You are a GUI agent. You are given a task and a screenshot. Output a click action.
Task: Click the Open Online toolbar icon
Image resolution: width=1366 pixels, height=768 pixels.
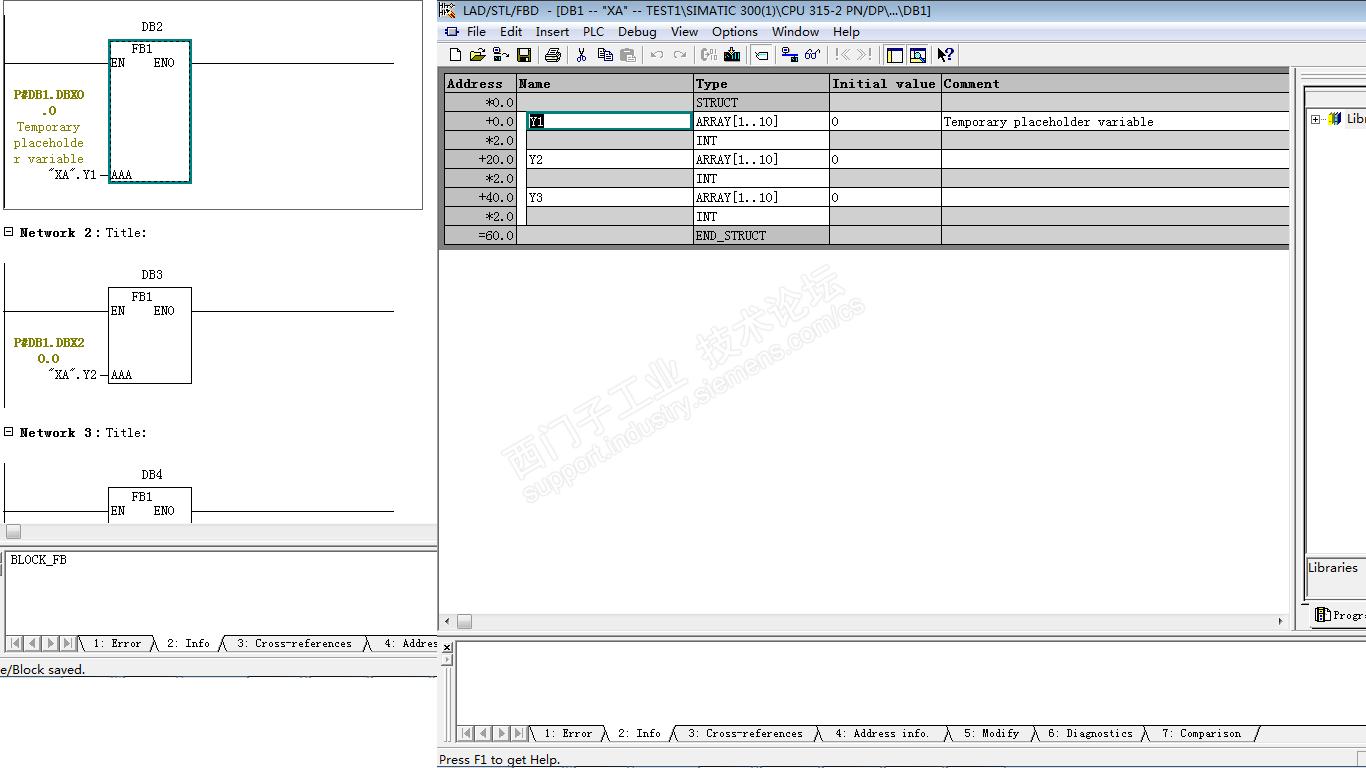pyautogui.click(x=501, y=55)
